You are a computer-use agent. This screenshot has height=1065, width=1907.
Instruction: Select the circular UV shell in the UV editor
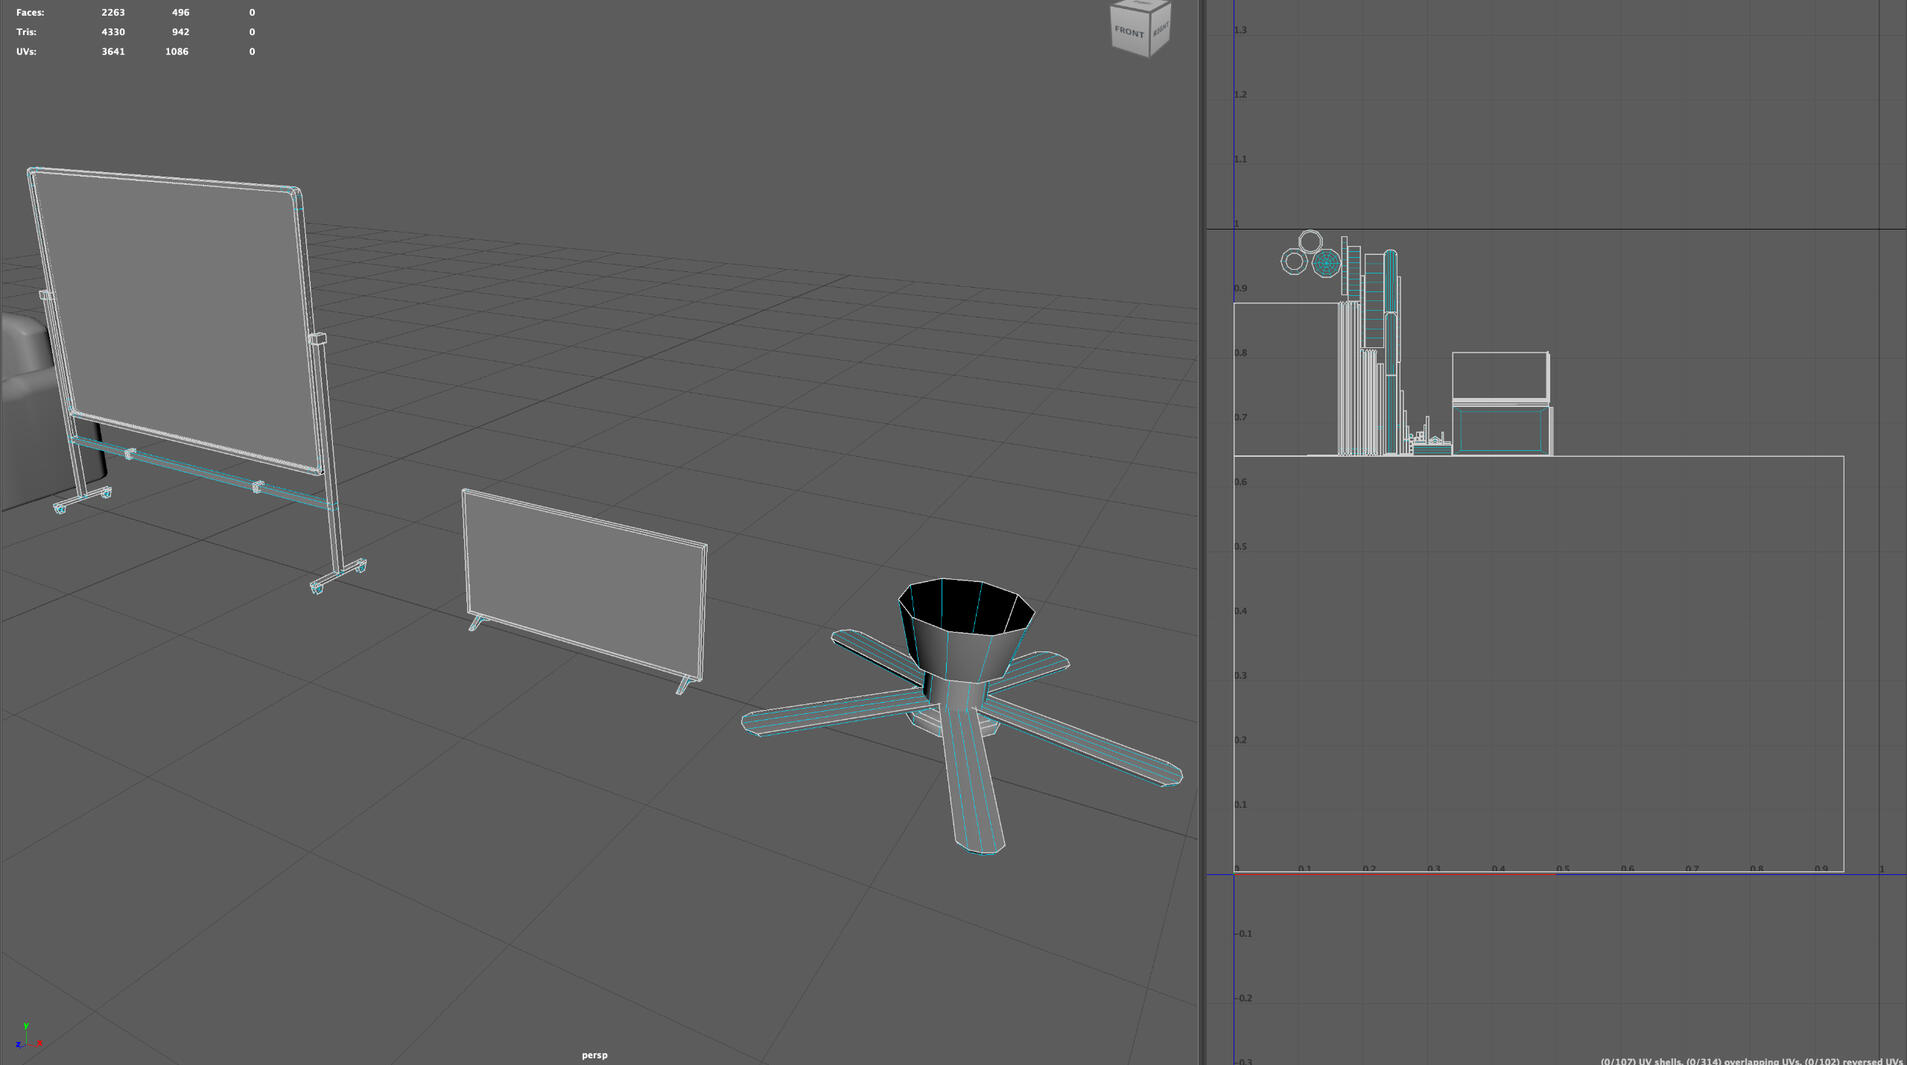click(1309, 241)
